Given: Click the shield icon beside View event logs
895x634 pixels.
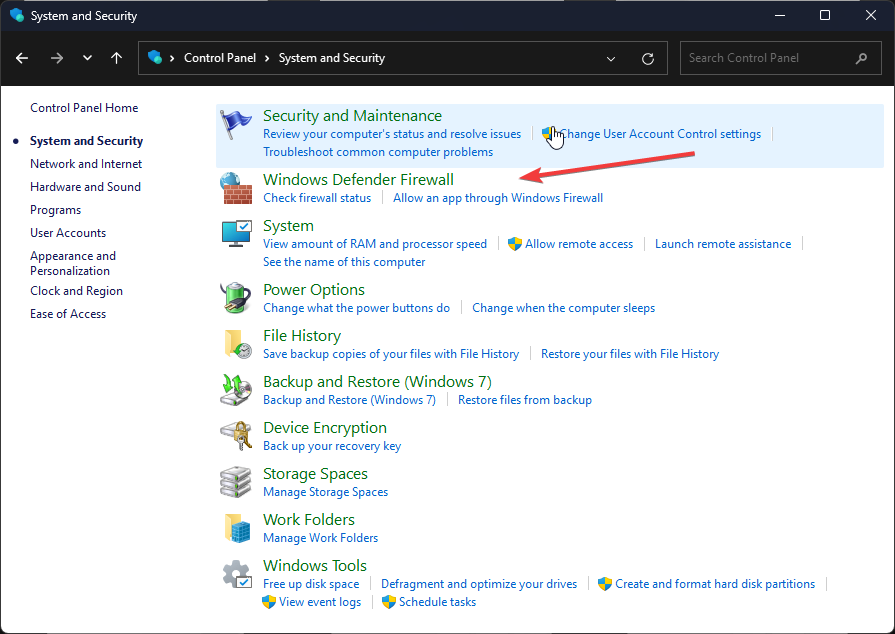Looking at the screenshot, I should click(x=269, y=602).
